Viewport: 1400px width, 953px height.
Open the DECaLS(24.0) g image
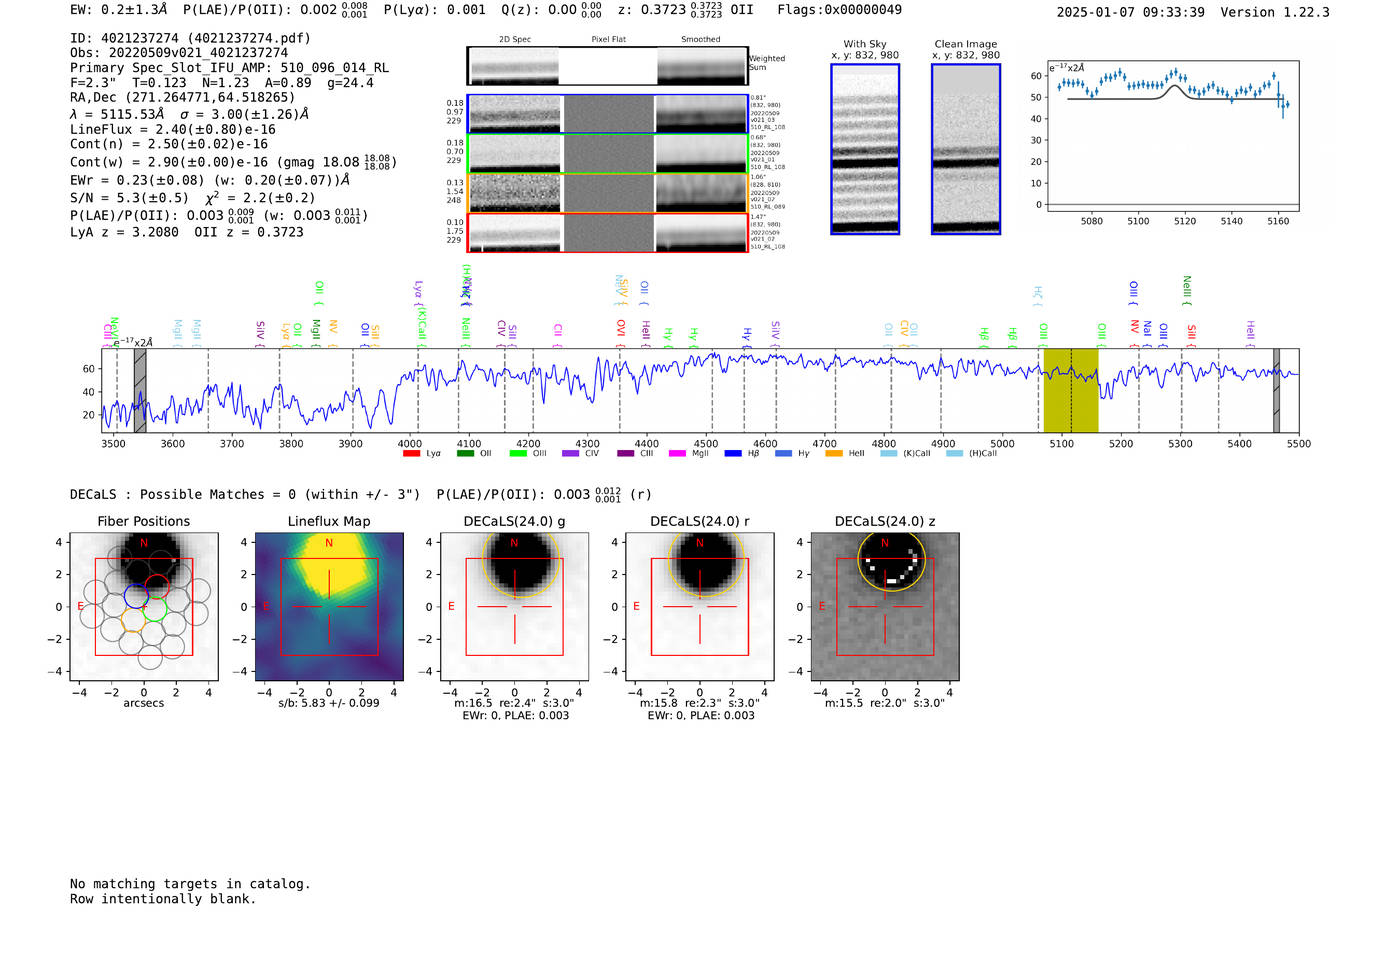click(514, 607)
